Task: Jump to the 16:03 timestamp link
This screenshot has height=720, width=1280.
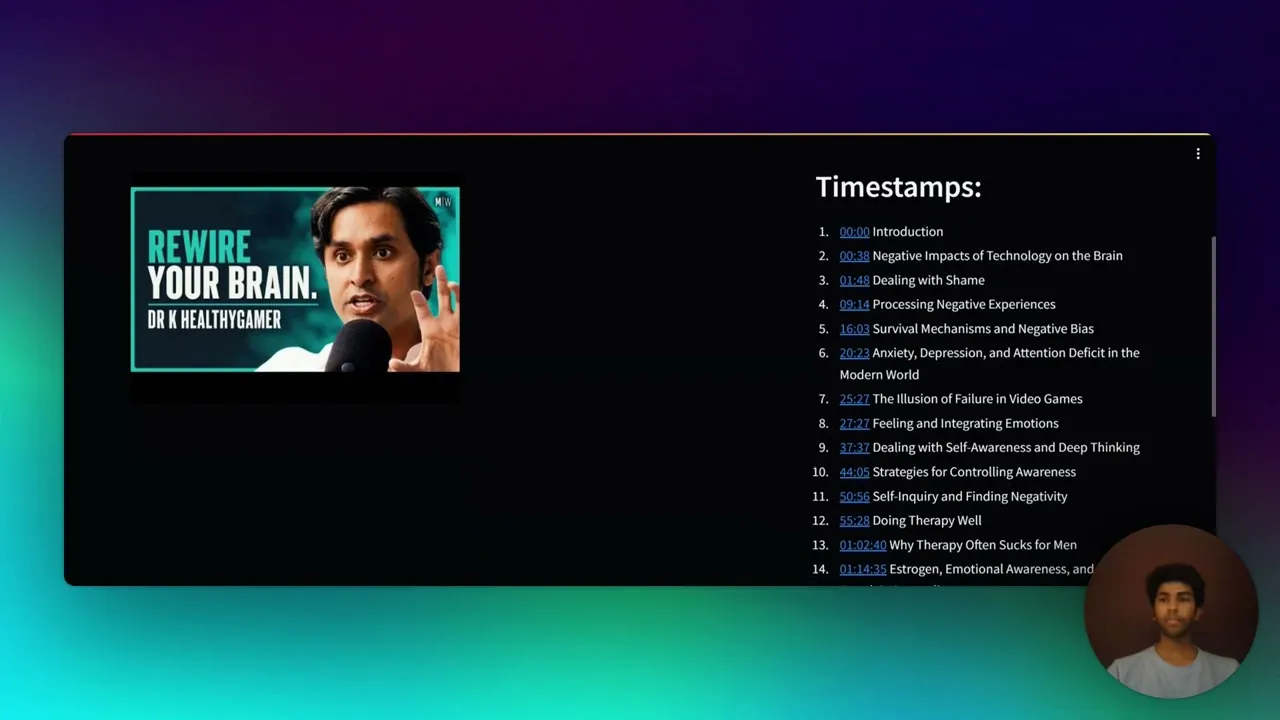Action: [854, 329]
